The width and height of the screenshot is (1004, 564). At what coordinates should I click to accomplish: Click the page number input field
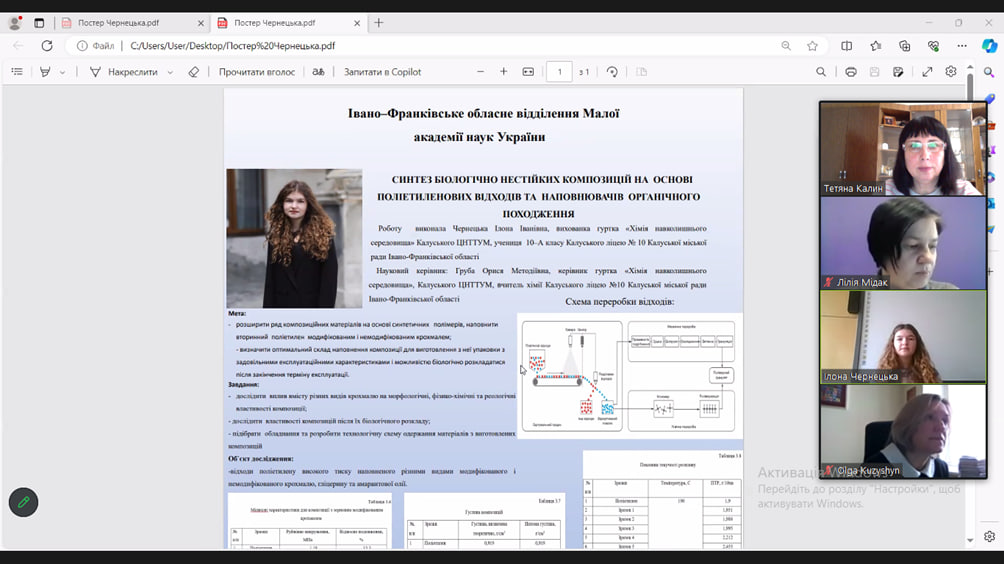coord(559,72)
